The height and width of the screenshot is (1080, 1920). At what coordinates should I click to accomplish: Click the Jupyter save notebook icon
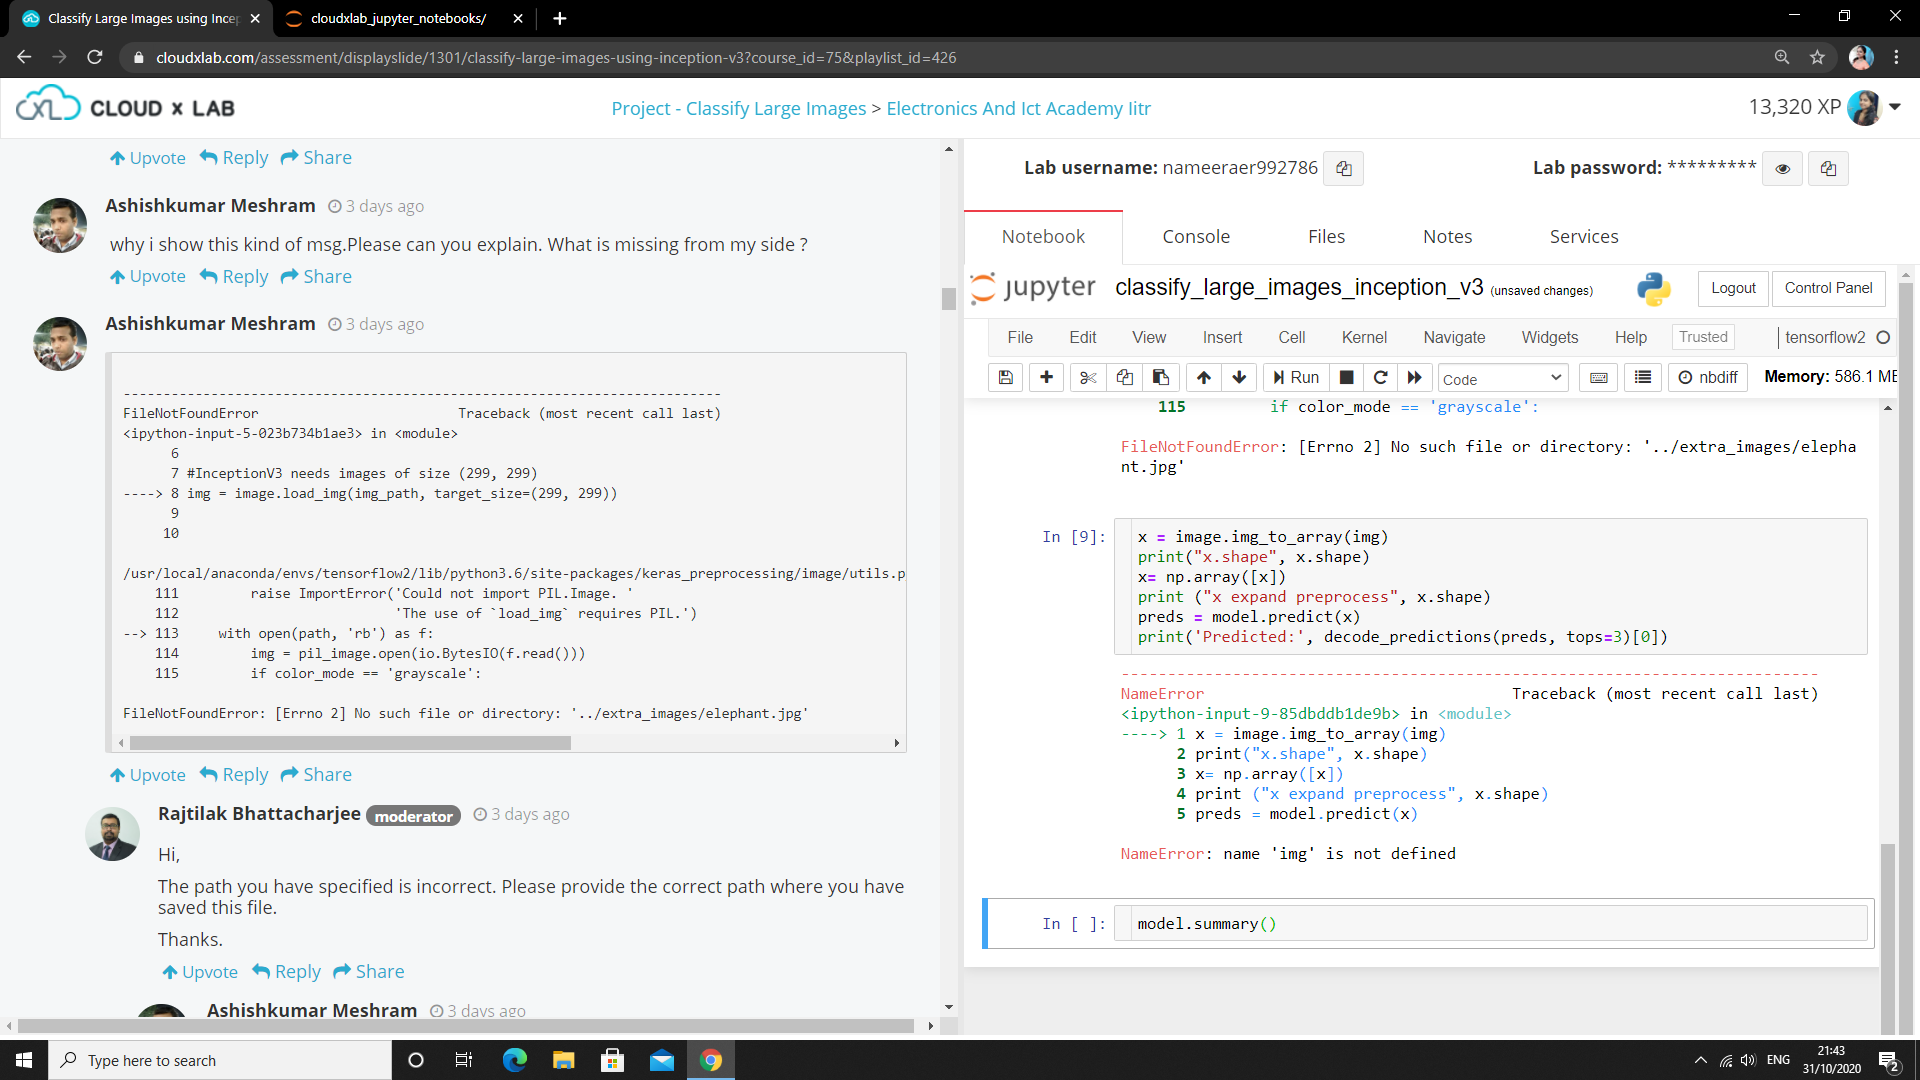(x=1006, y=377)
